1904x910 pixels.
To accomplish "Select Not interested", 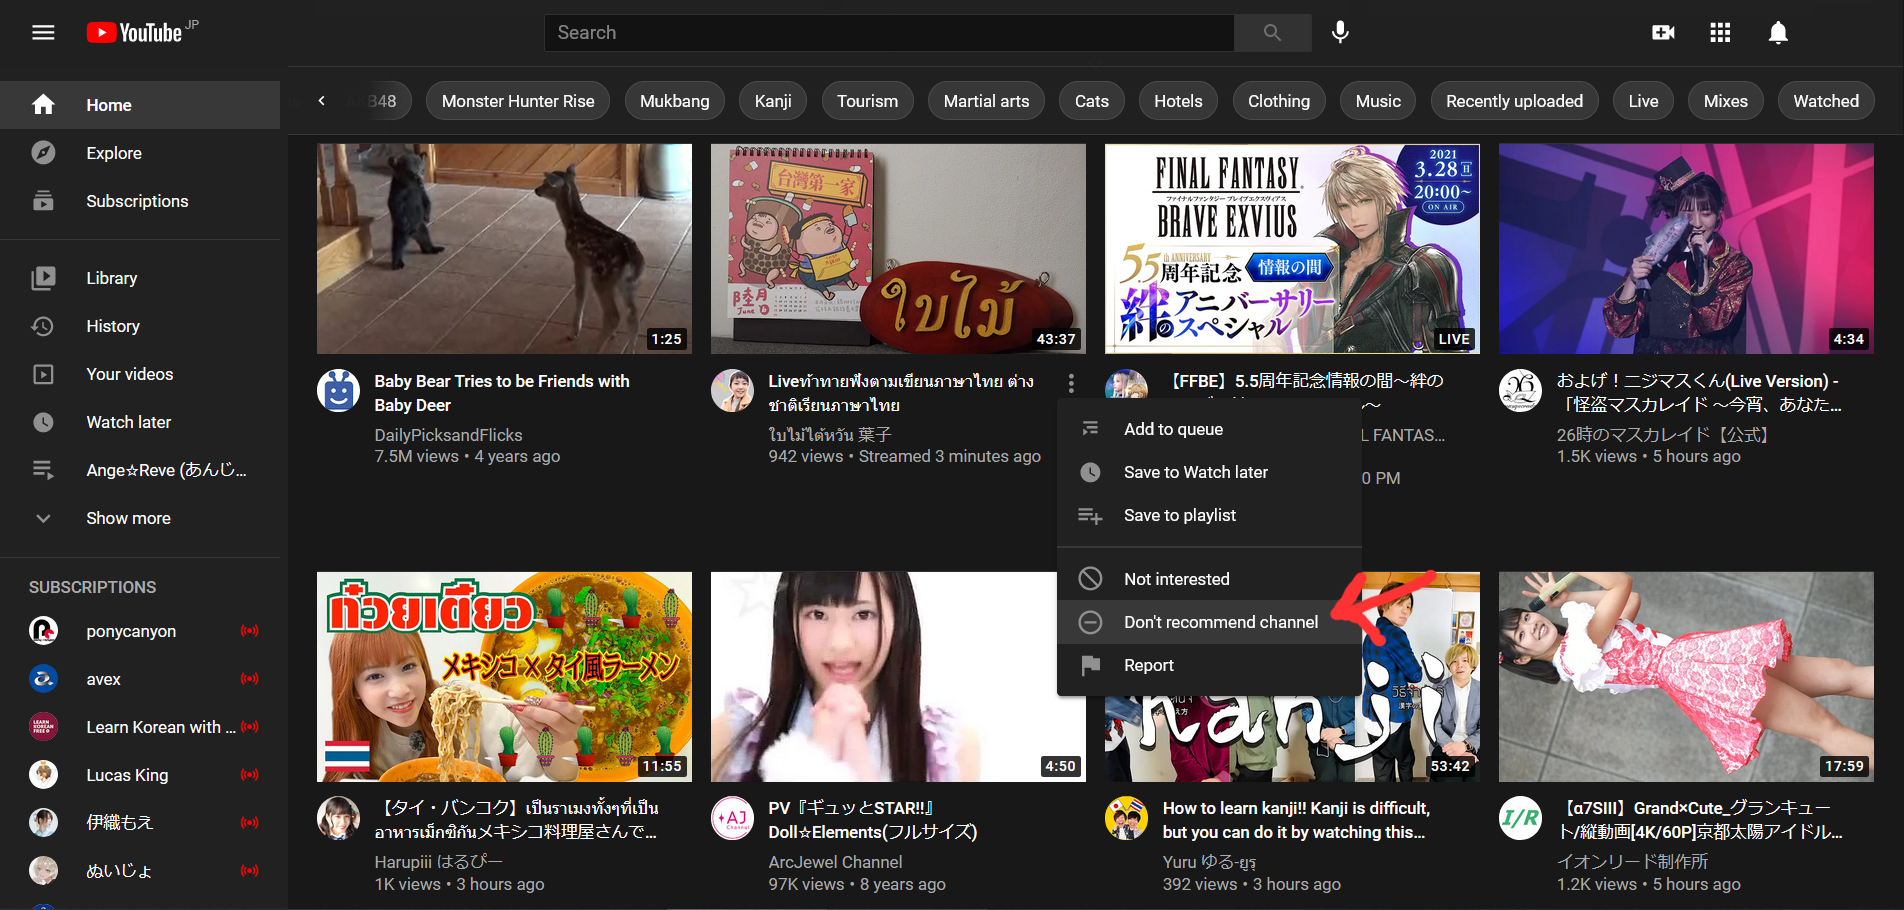I will [1209, 579].
